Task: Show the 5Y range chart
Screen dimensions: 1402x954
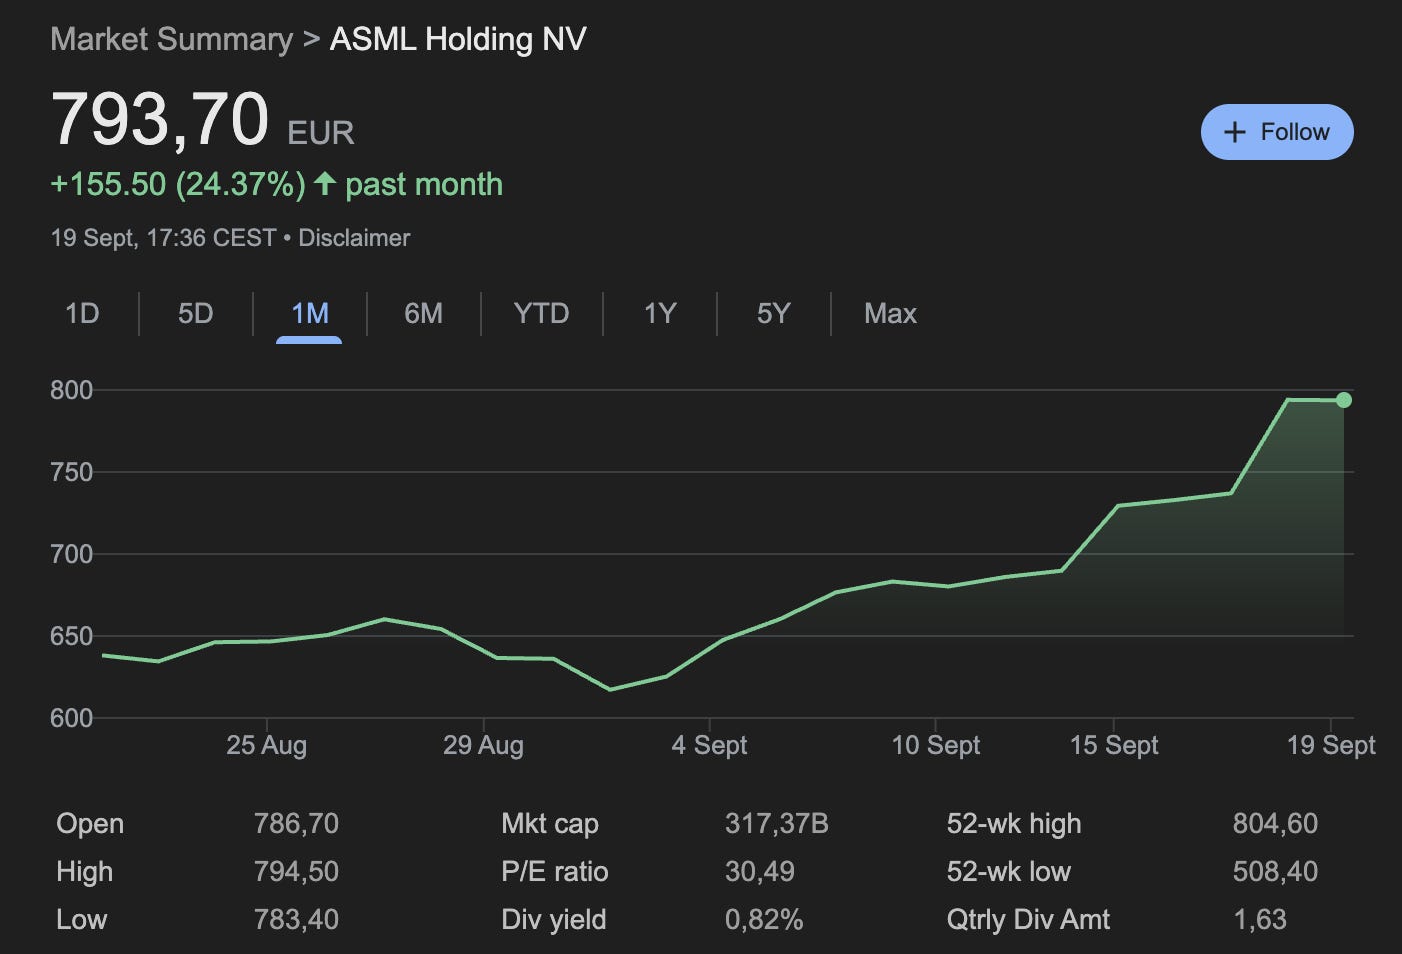Action: point(774,314)
